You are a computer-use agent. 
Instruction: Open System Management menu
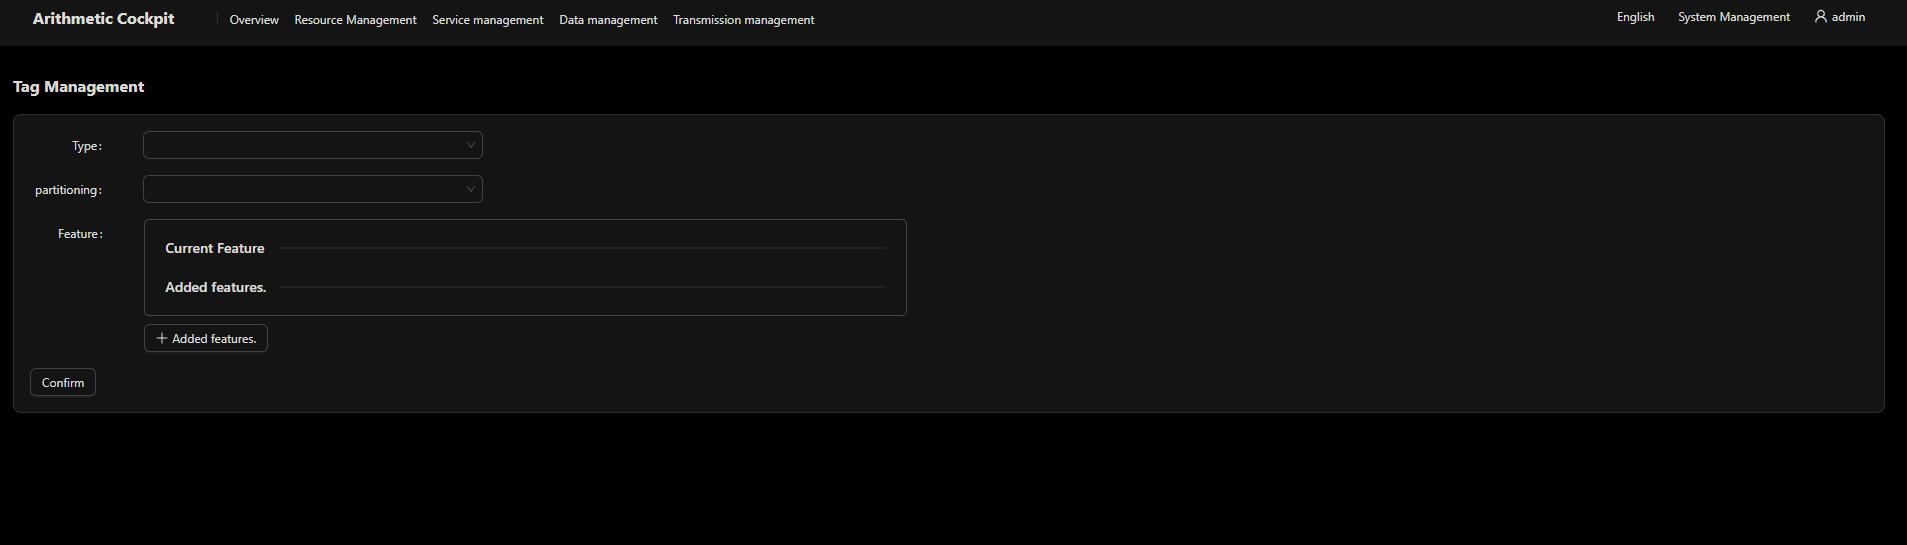tap(1734, 17)
